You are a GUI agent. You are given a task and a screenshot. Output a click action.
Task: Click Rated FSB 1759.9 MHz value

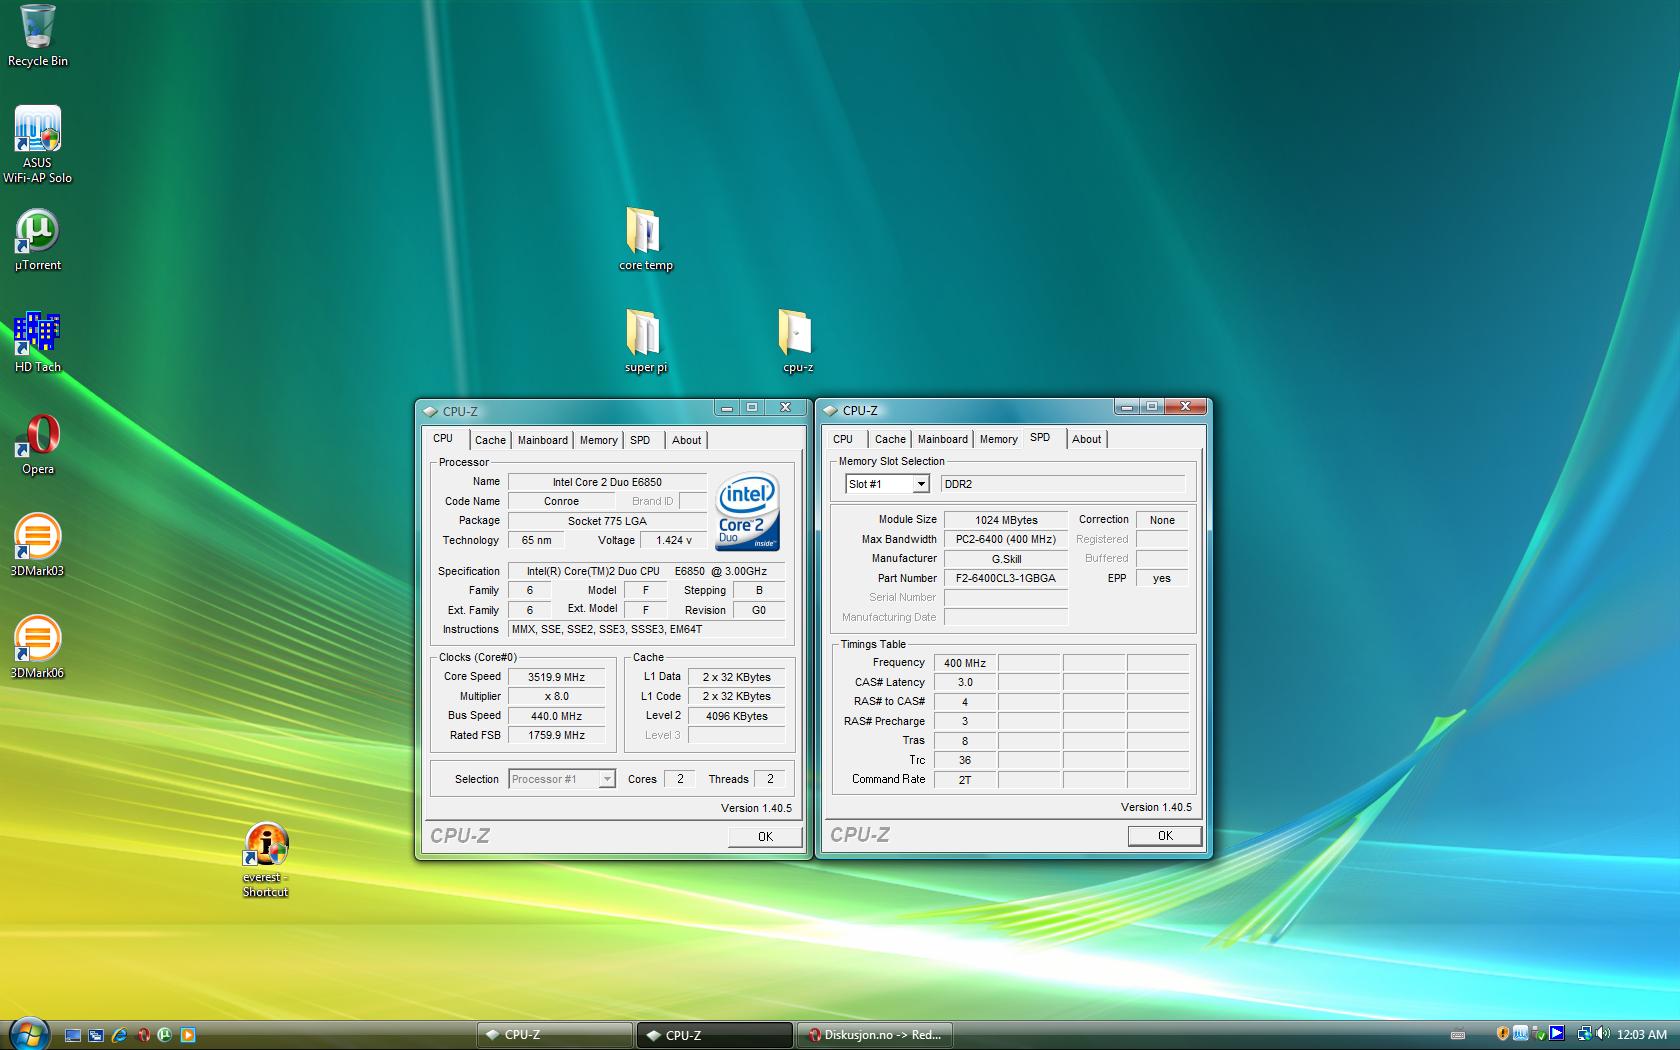[557, 735]
